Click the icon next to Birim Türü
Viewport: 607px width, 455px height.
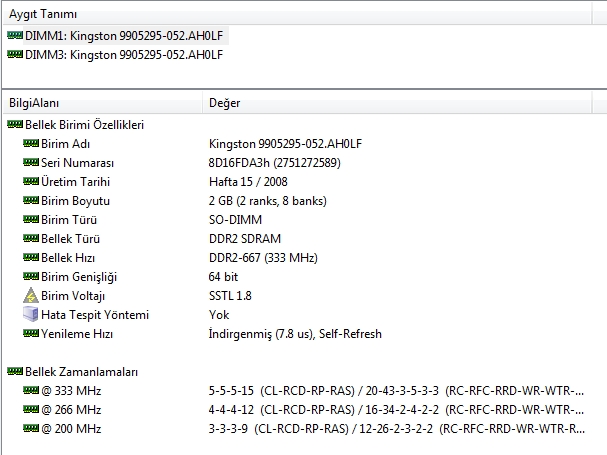pyautogui.click(x=31, y=219)
